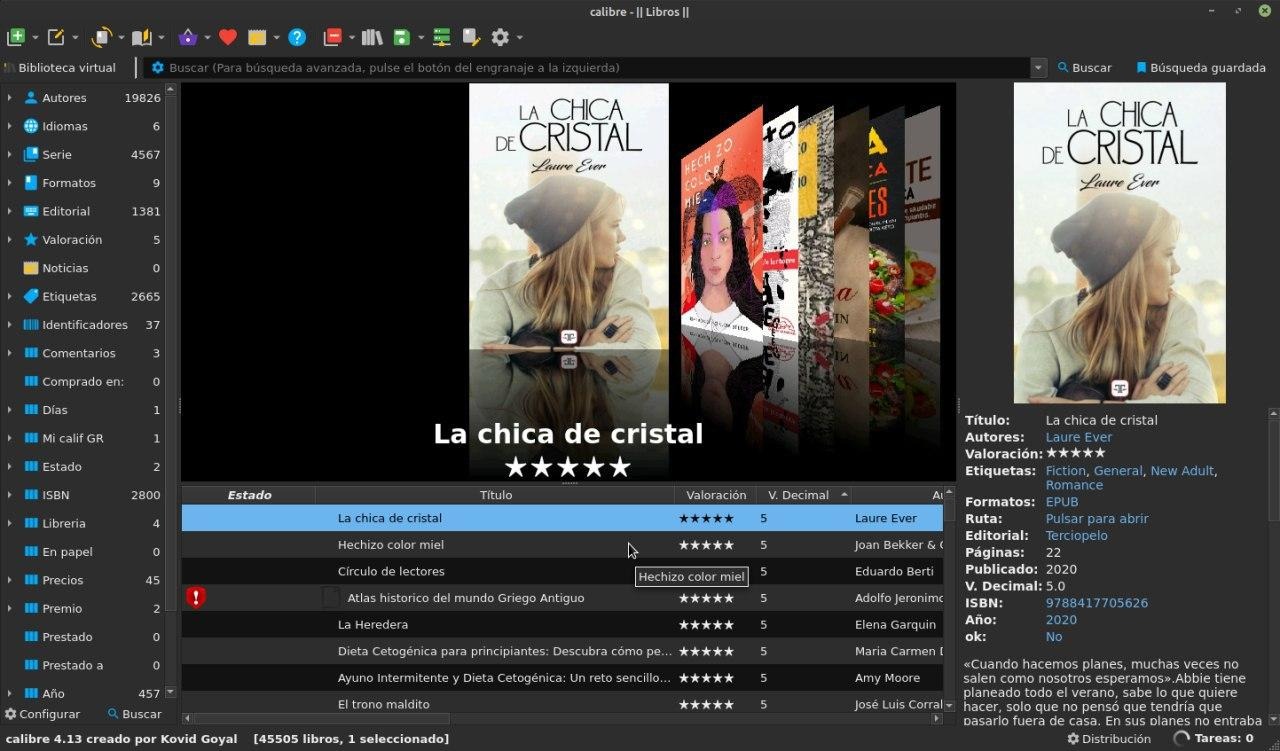Expand the Autores category
1280x751 pixels.
point(10,98)
